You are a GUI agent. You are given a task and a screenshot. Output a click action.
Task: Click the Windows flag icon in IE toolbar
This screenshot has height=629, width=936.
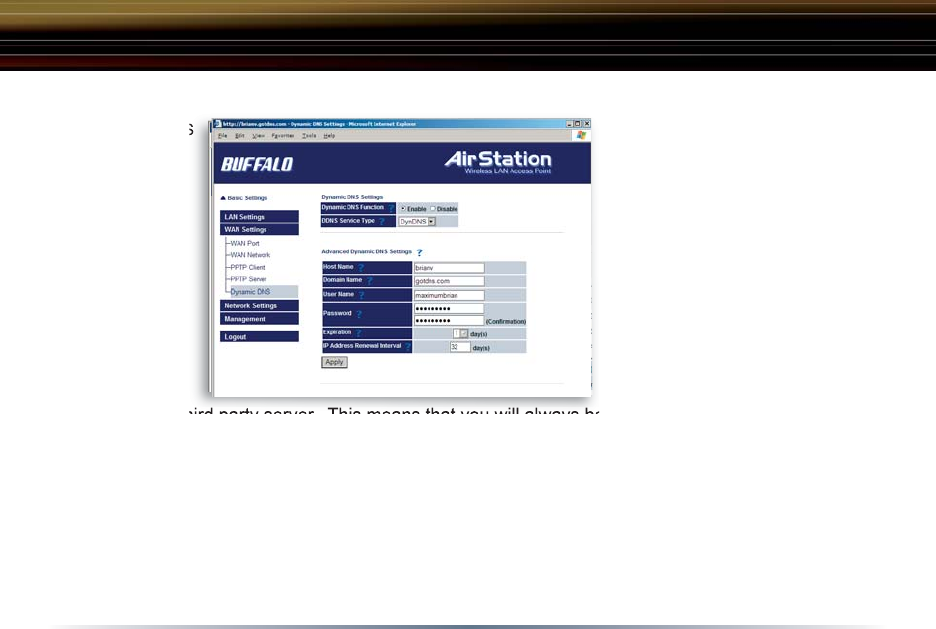pyautogui.click(x=581, y=135)
